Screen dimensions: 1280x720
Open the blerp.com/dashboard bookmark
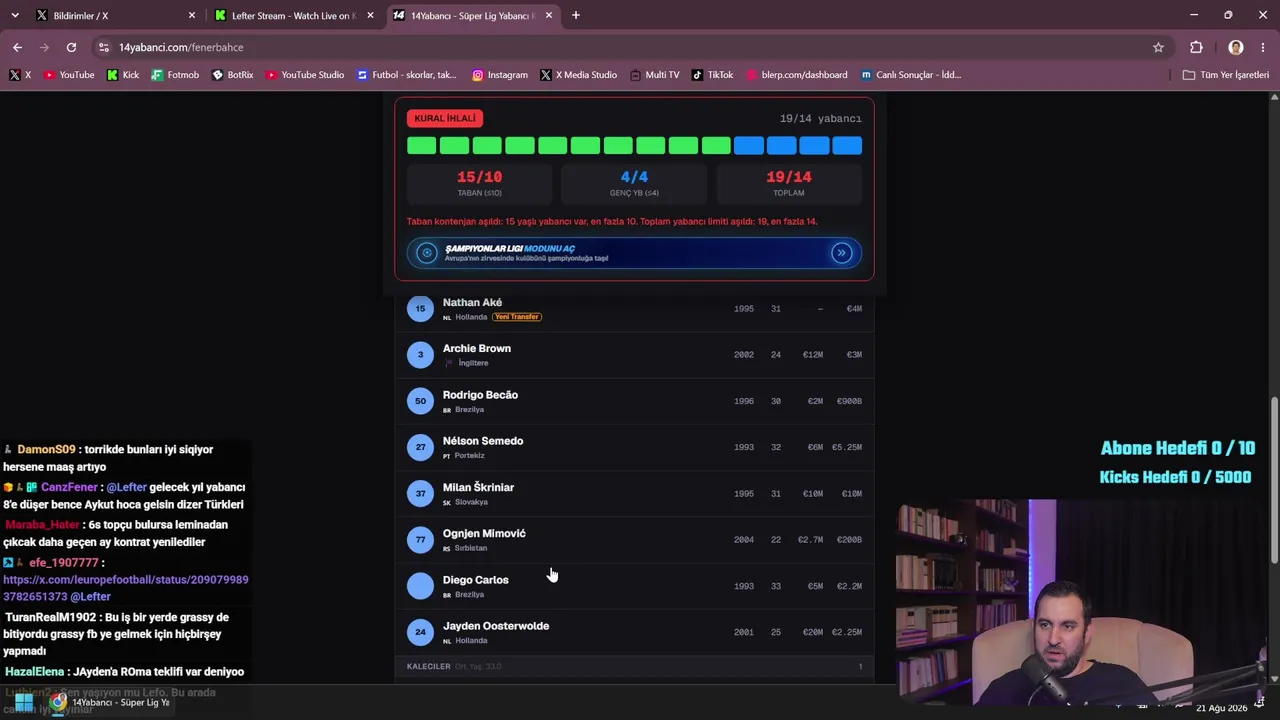click(797, 75)
